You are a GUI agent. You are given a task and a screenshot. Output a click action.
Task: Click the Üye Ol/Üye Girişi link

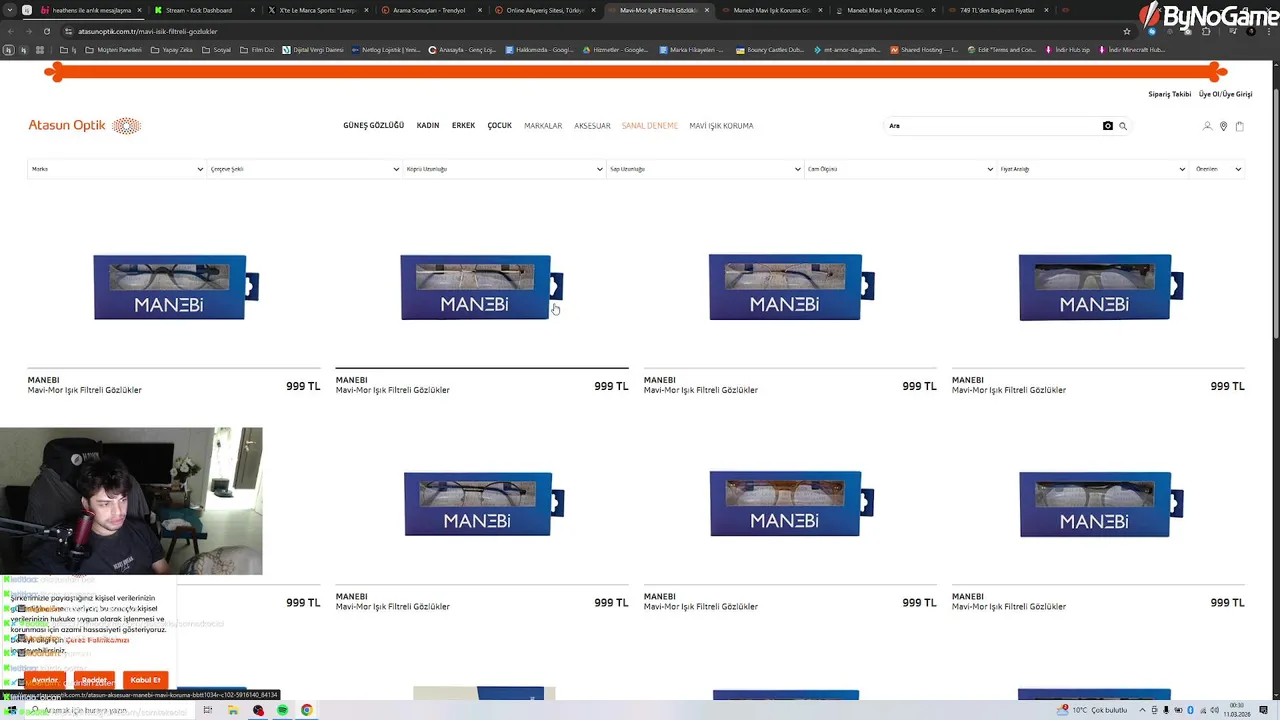pos(1225,94)
